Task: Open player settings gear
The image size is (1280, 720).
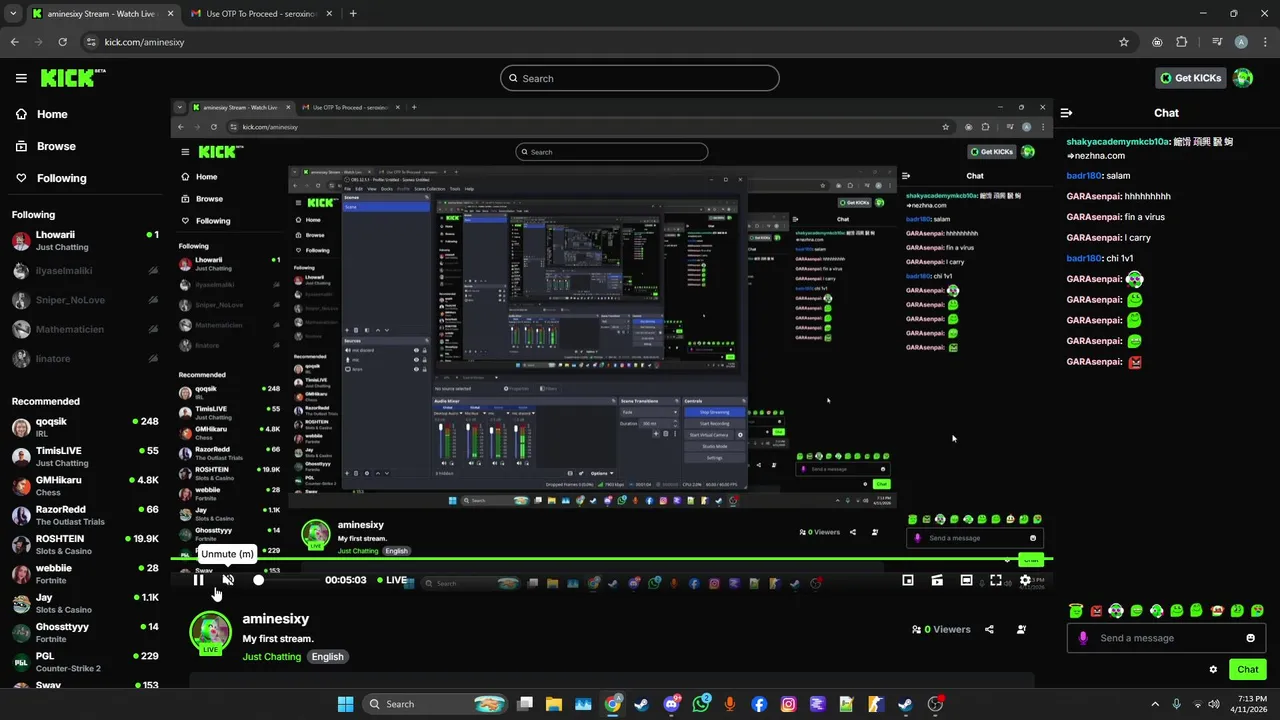Action: 1025,580
